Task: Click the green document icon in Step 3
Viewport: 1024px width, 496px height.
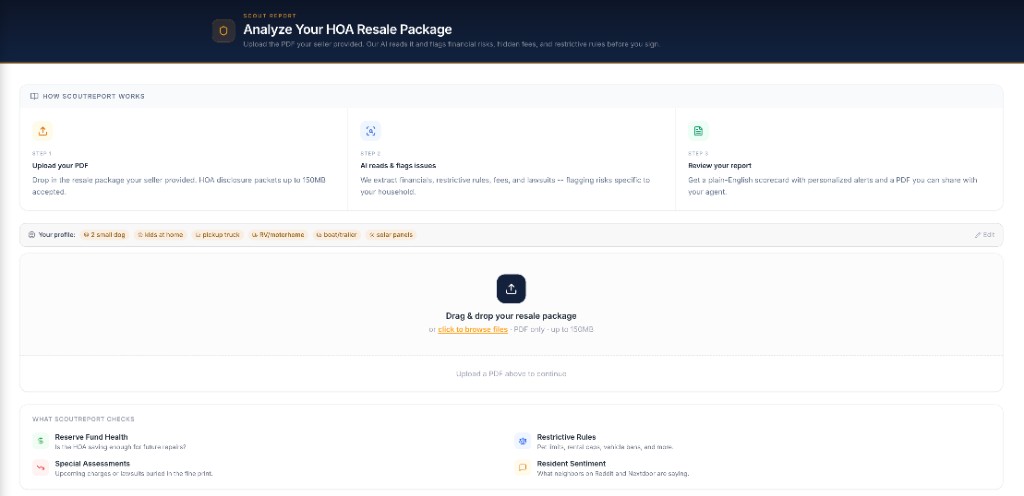Action: tap(698, 131)
